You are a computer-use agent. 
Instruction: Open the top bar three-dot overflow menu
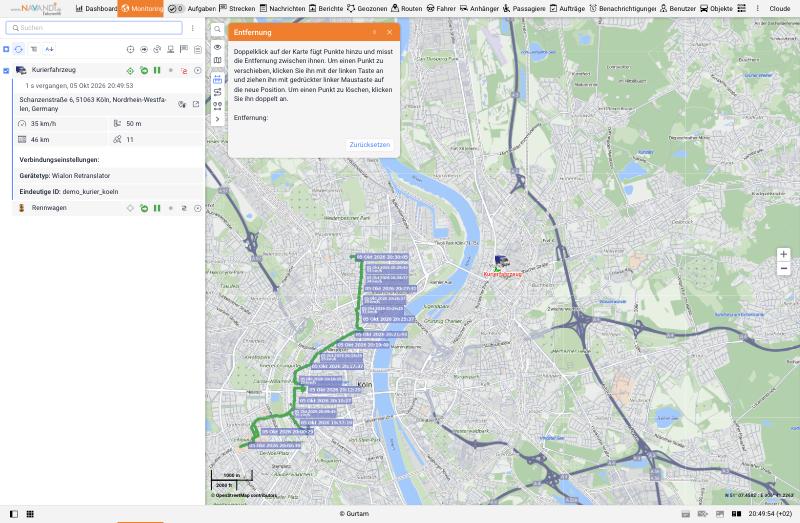click(x=757, y=9)
